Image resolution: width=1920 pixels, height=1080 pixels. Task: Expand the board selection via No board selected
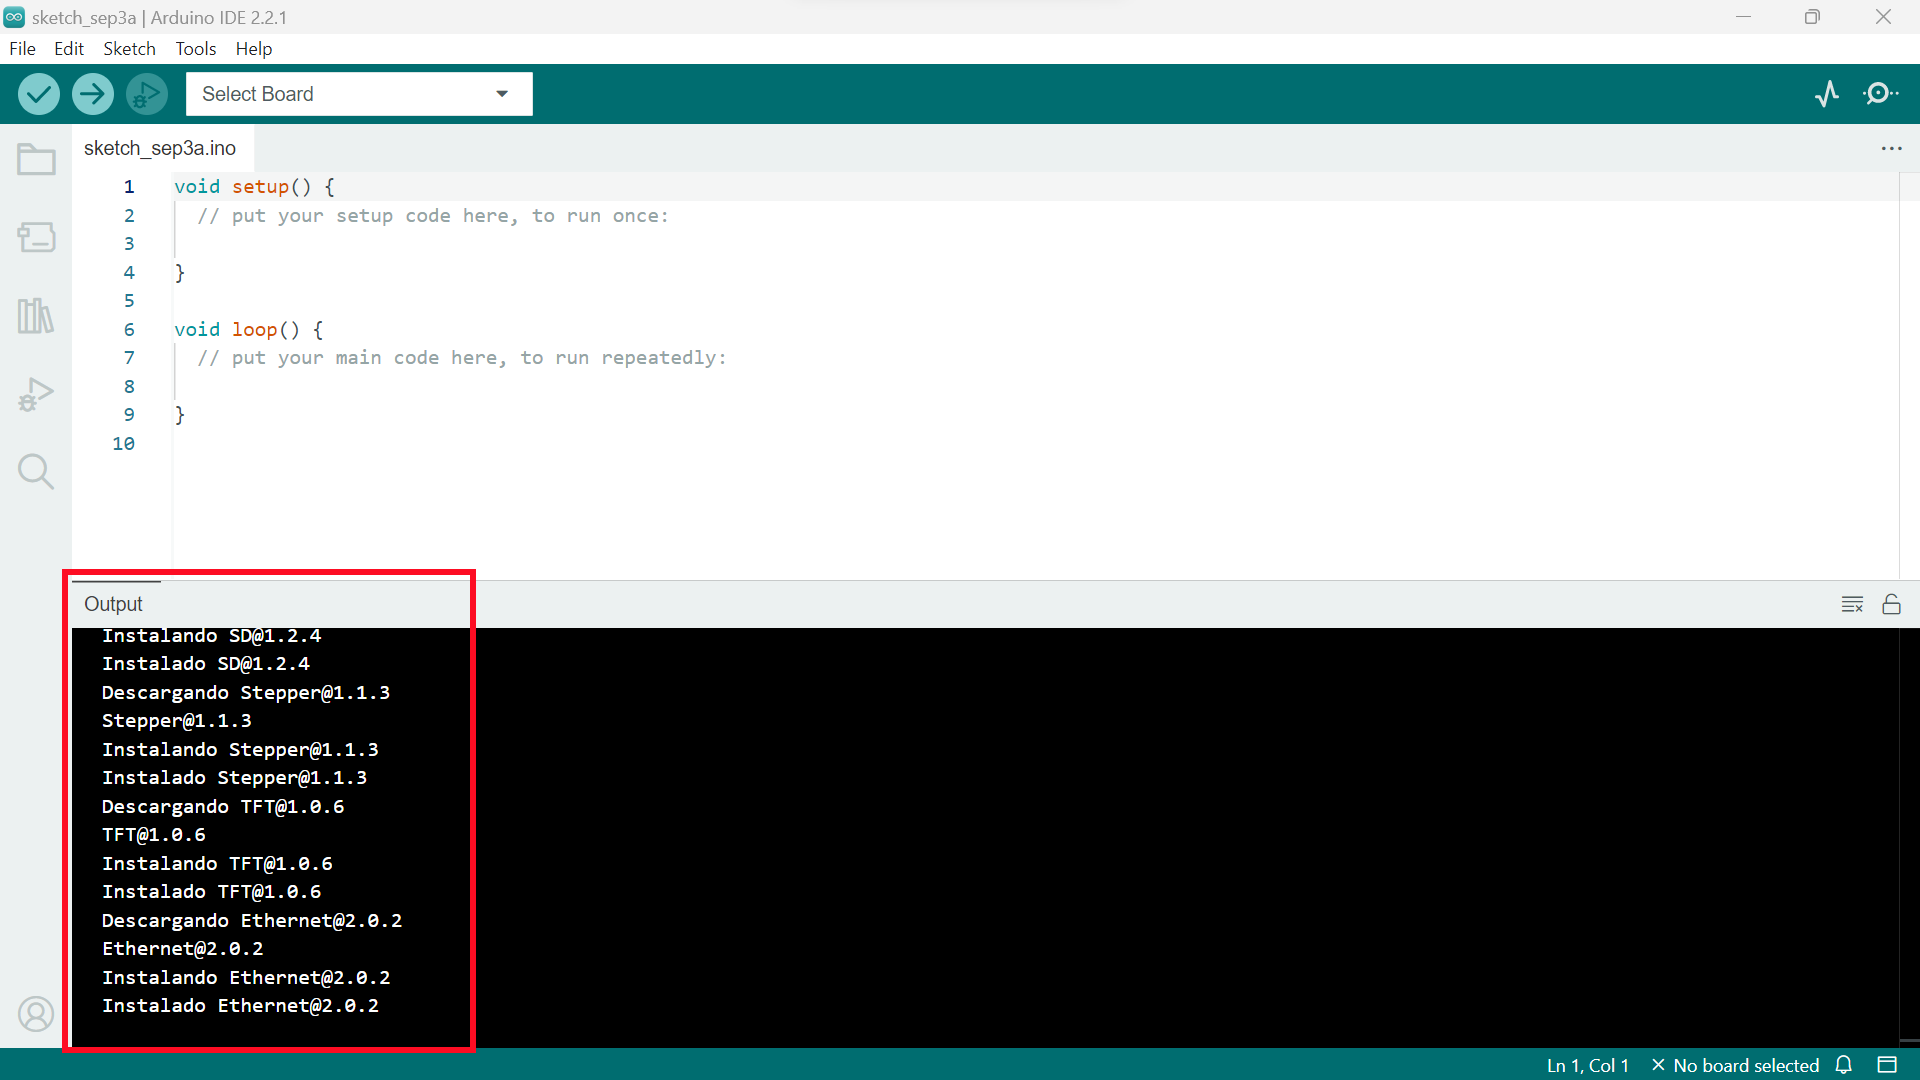(x=1745, y=1065)
